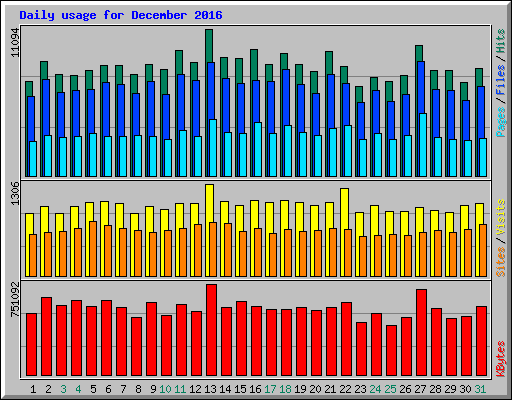Image resolution: width=512 pixels, height=400 pixels.
Task: Click day 16 on the x-axis
Action: [255, 389]
